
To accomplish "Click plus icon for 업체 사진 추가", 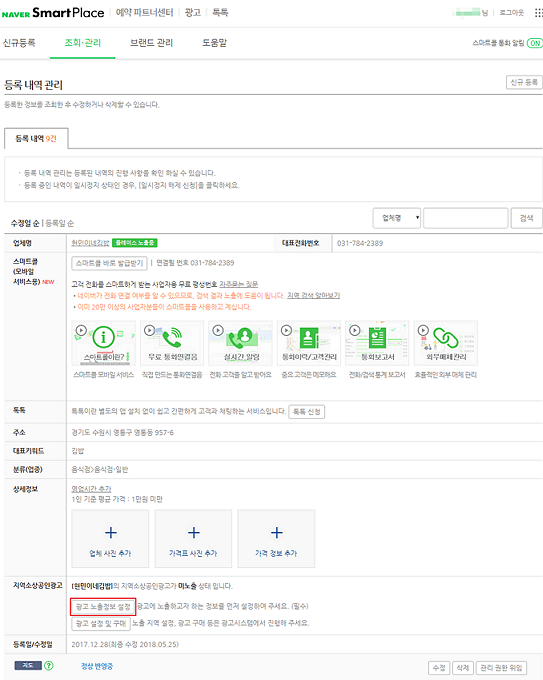I will [x=111, y=533].
